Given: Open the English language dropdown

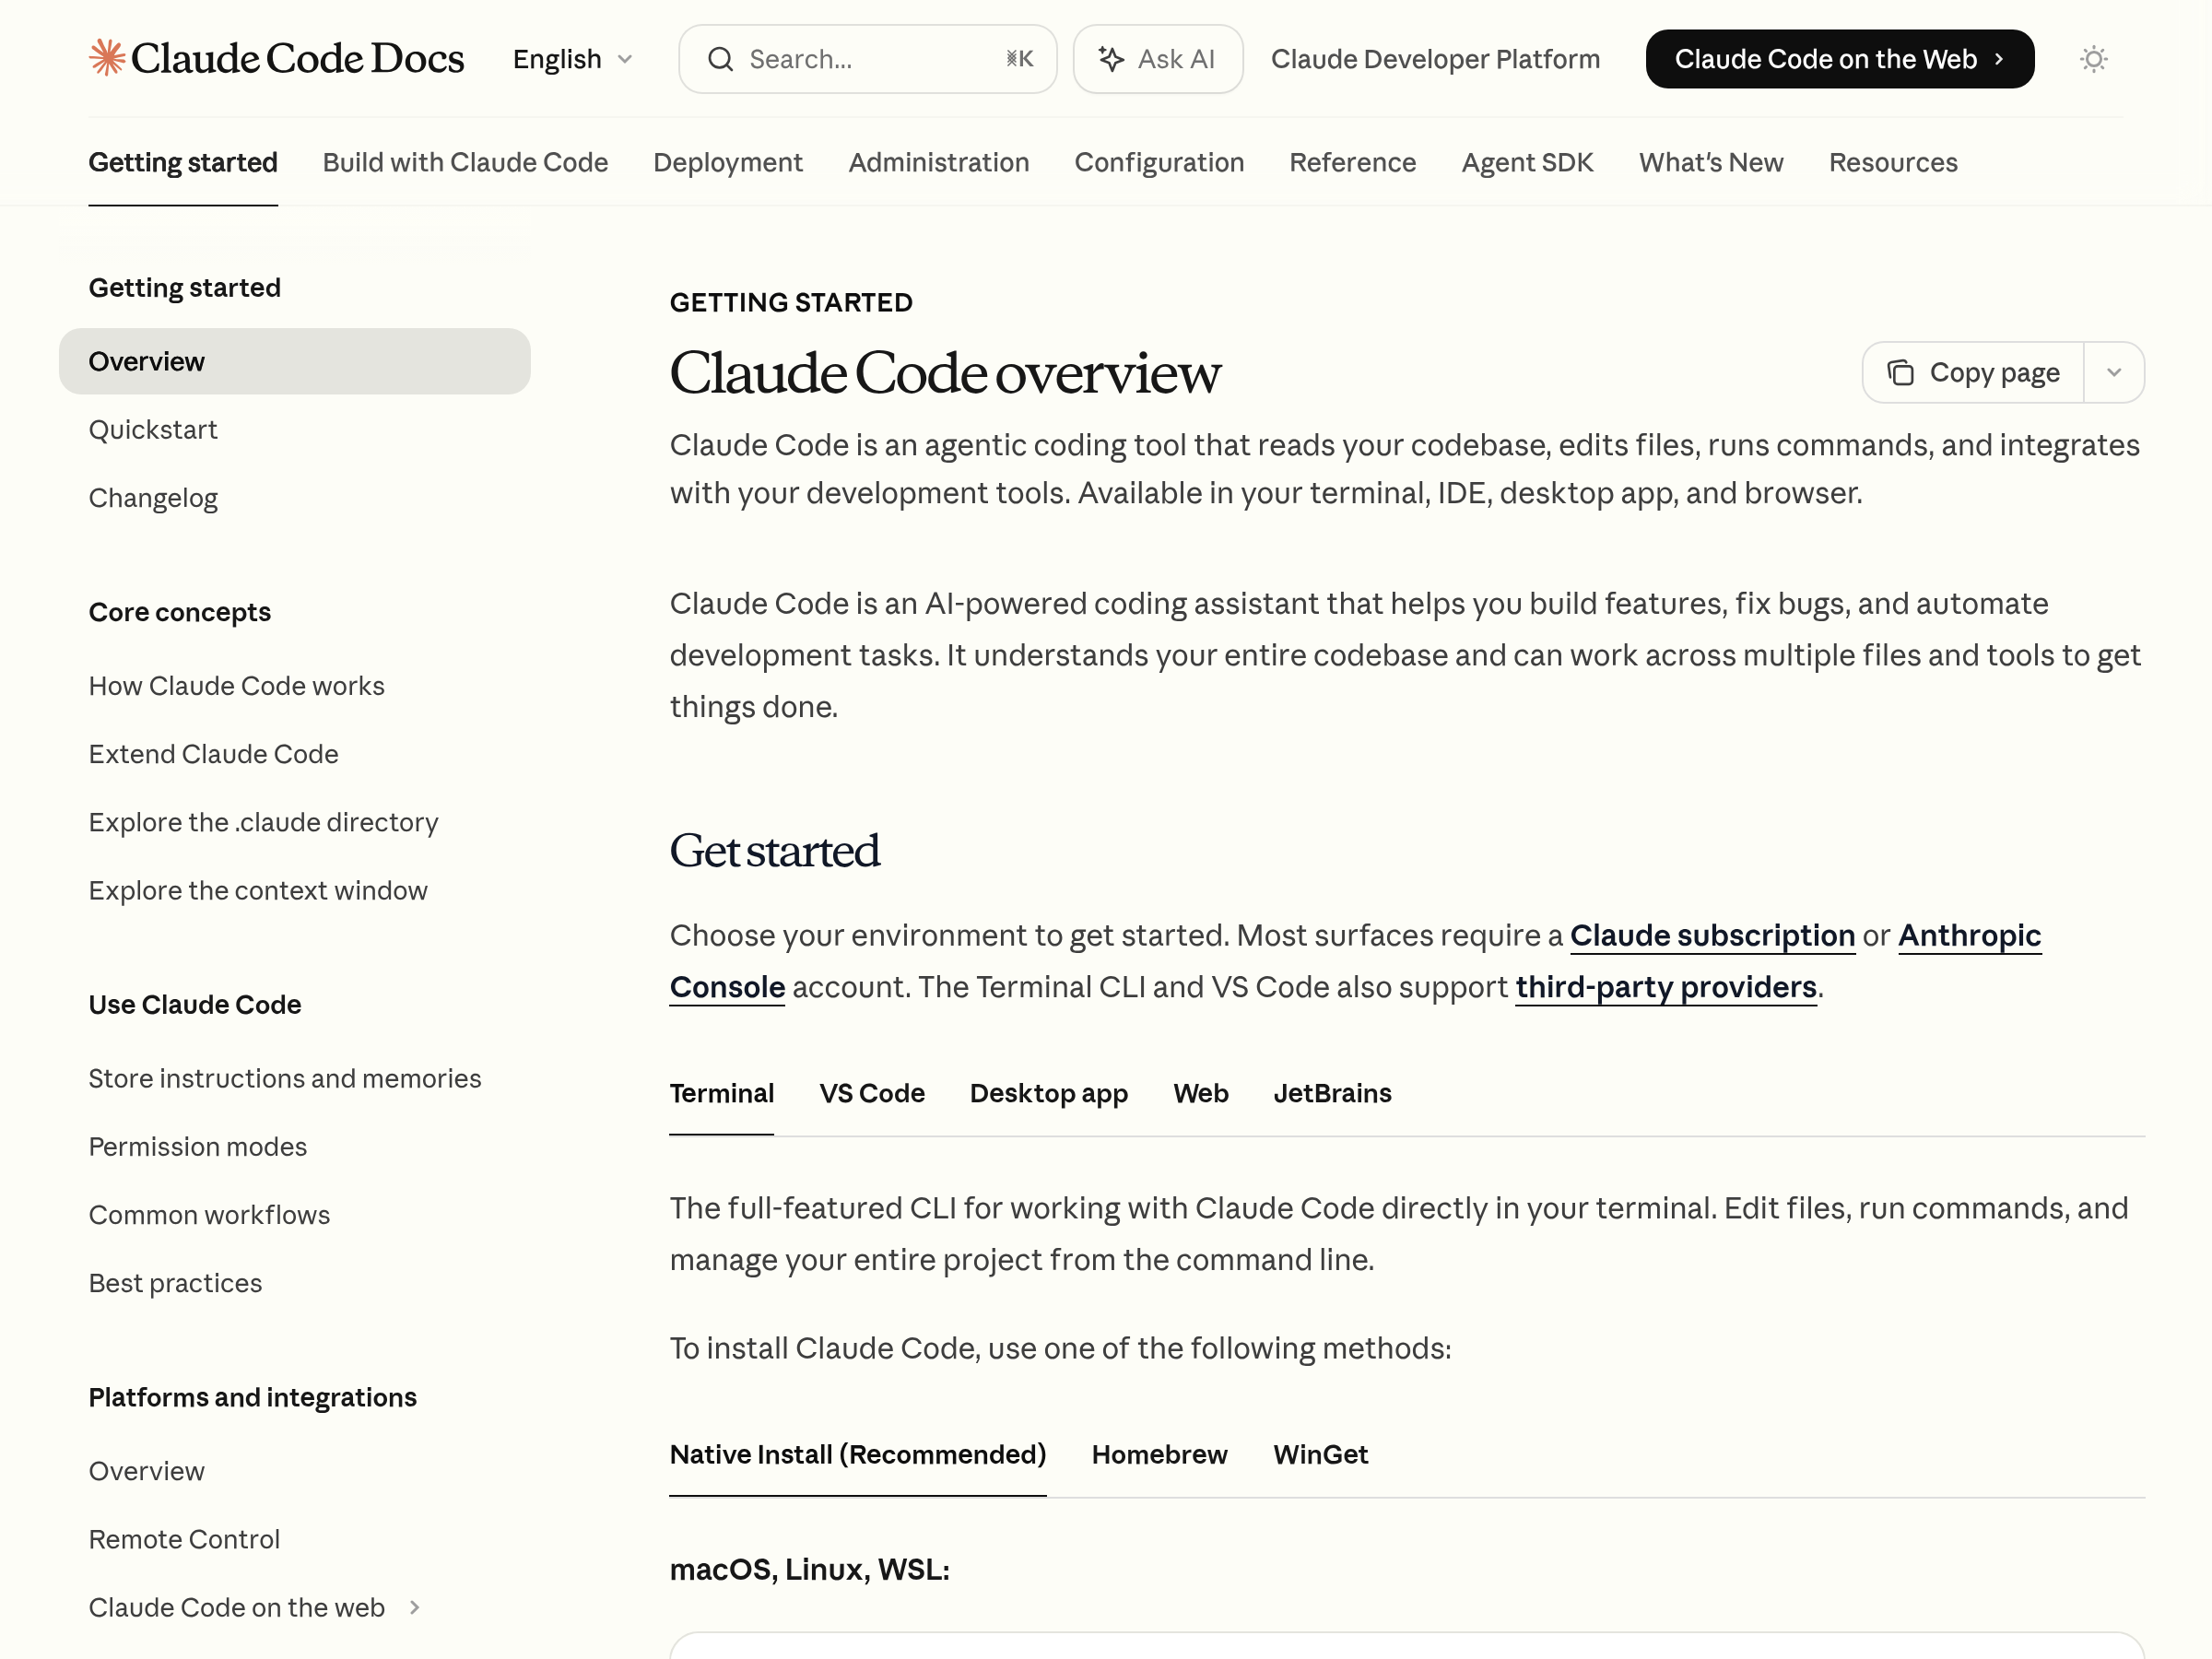Looking at the screenshot, I should pos(572,59).
